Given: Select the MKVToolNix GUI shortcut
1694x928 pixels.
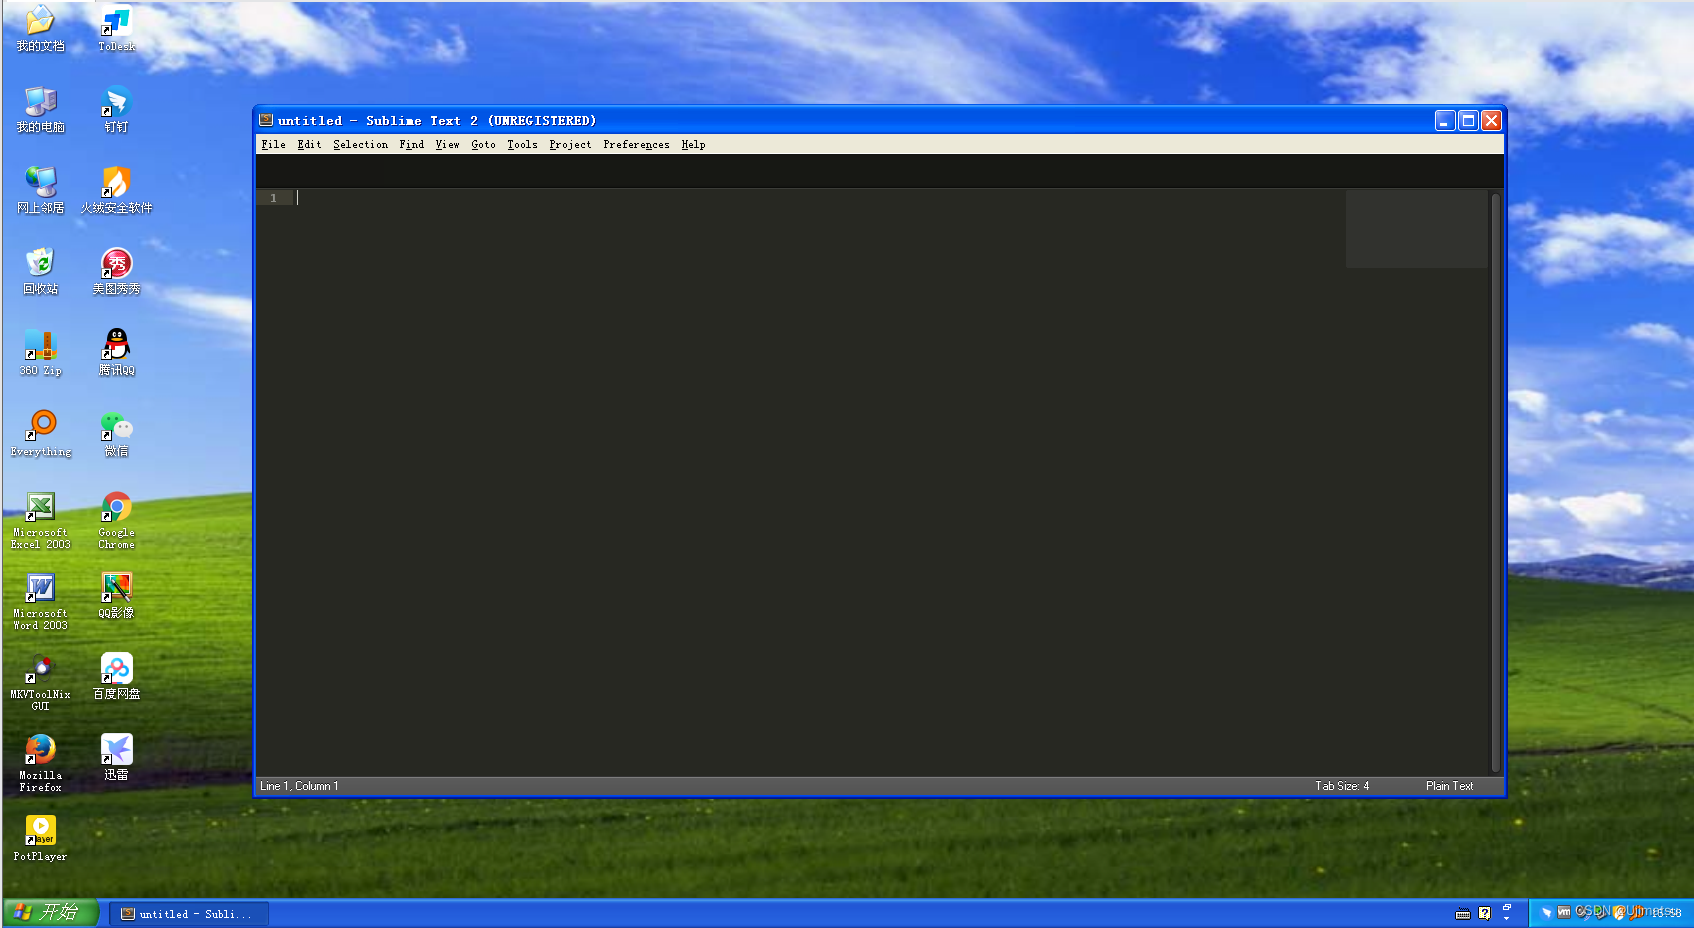Looking at the screenshot, I should click(40, 682).
